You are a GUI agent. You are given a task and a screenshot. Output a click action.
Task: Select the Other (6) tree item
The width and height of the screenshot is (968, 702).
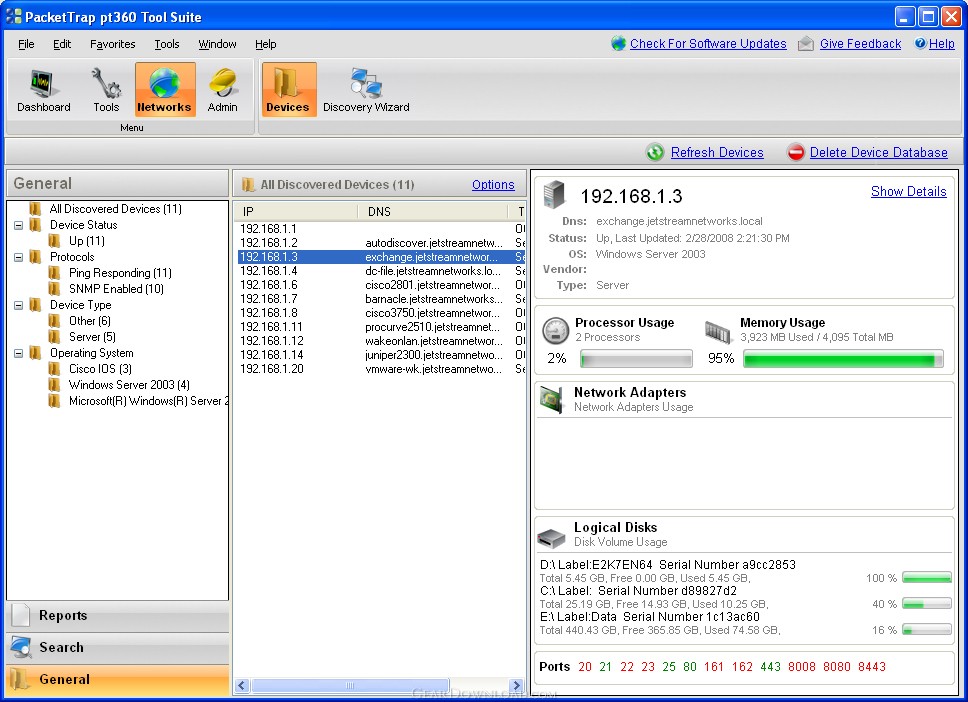pos(90,321)
